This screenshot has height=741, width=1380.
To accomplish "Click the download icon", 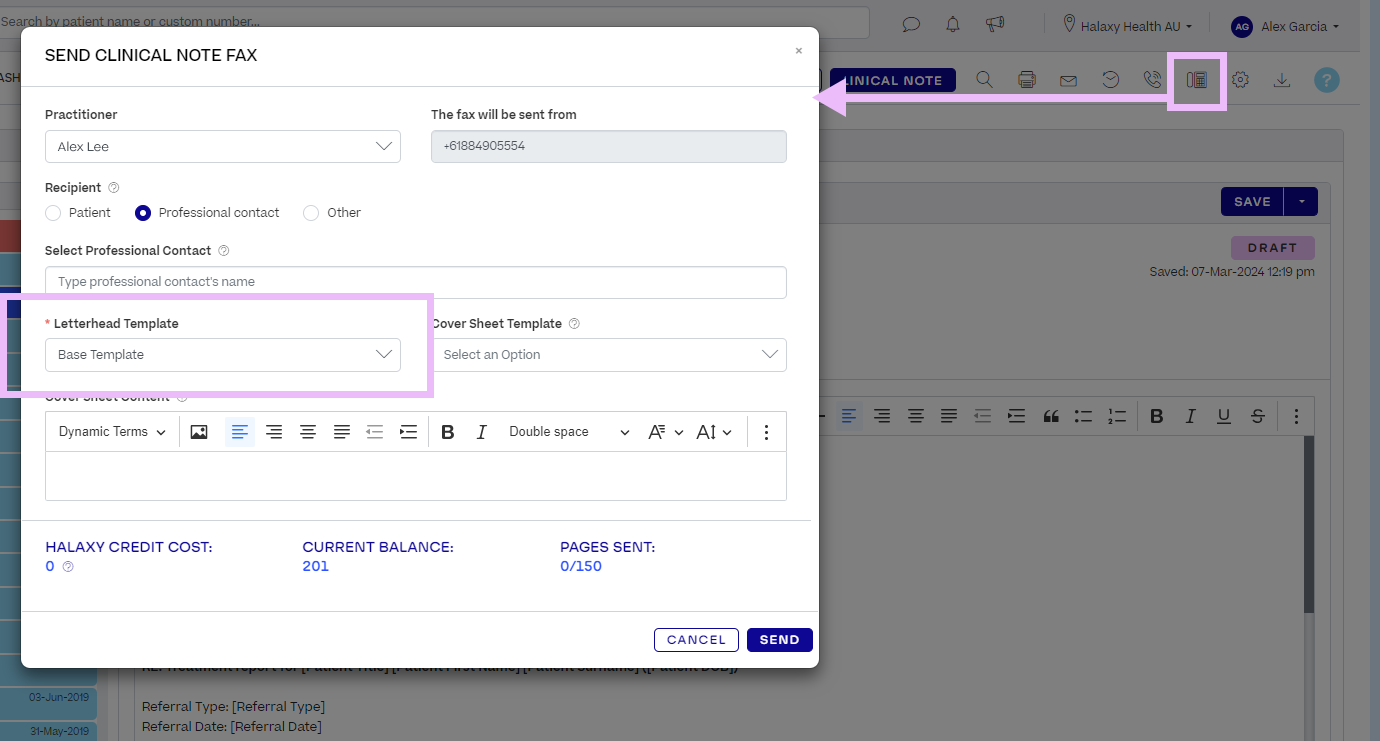I will click(1282, 80).
